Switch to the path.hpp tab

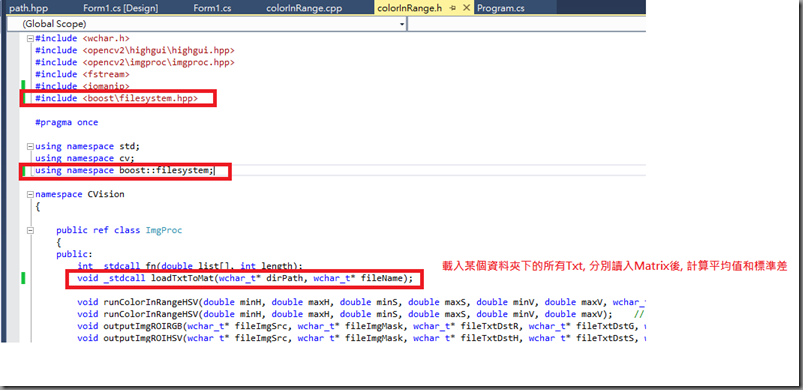(x=29, y=8)
